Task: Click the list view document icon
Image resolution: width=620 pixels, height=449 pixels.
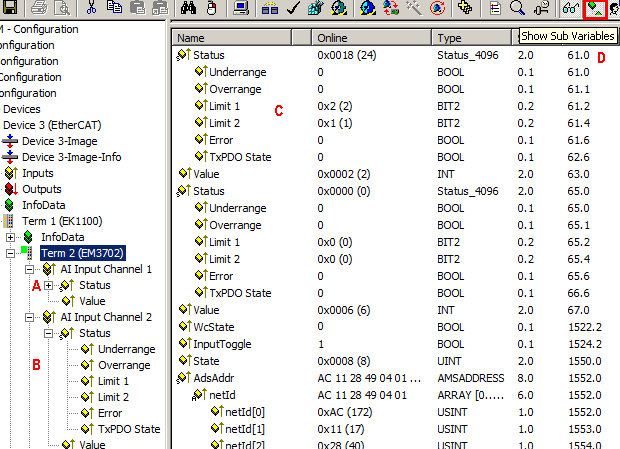Action: pos(495,7)
